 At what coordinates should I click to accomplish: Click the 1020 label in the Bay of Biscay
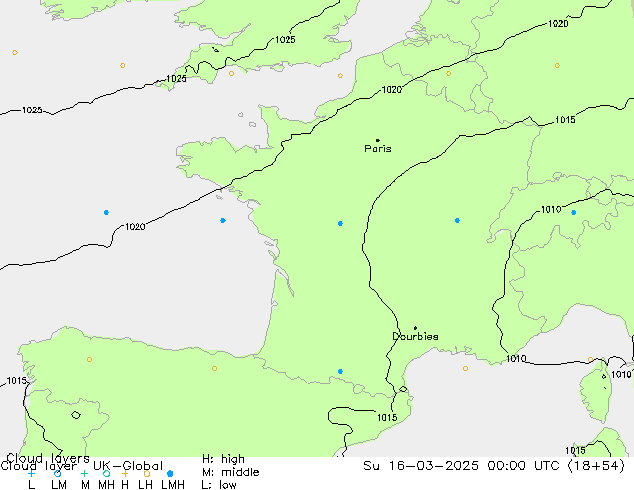[135, 227]
